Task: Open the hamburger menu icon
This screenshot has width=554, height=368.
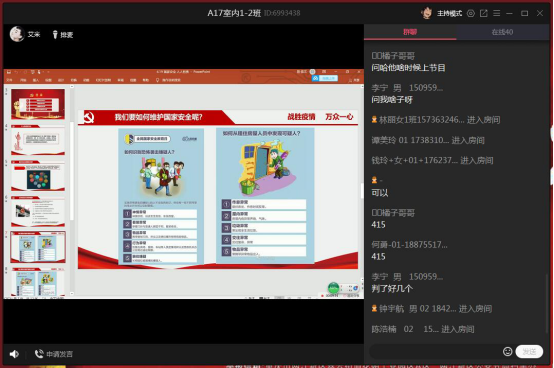Action: coord(496,13)
